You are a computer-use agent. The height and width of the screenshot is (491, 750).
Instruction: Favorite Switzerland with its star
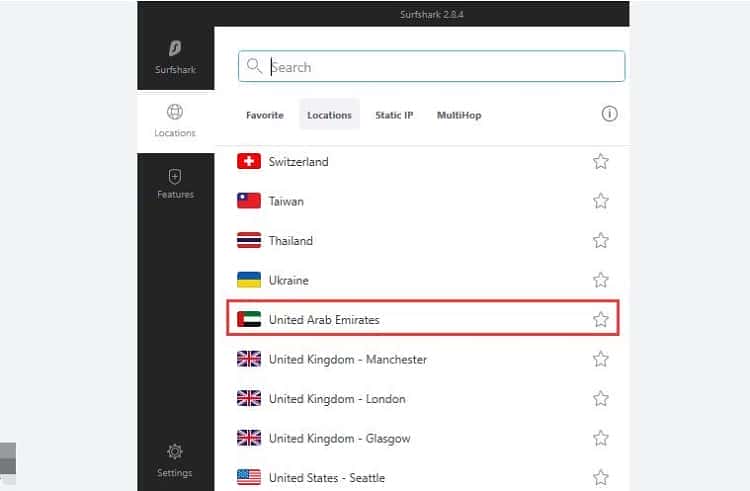(601, 162)
